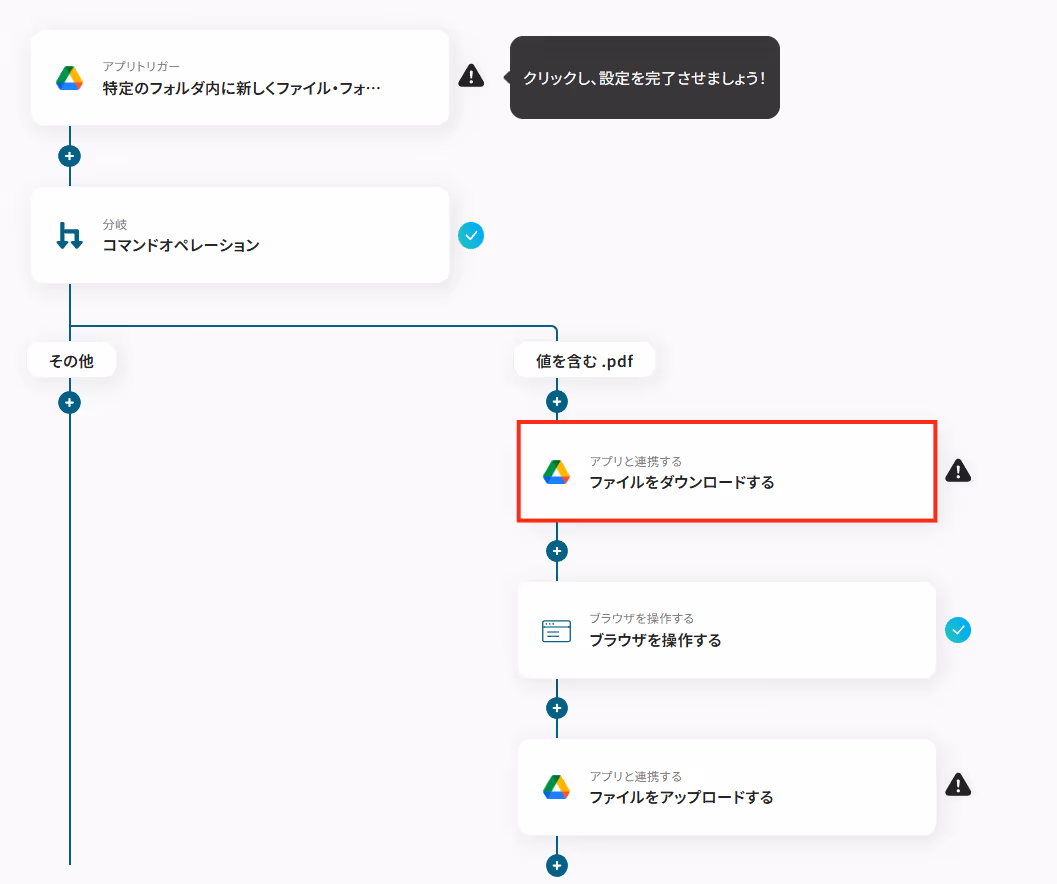
Task: Click the small gray ブラウザを操作する subtitle
Action: pyautogui.click(x=642, y=618)
